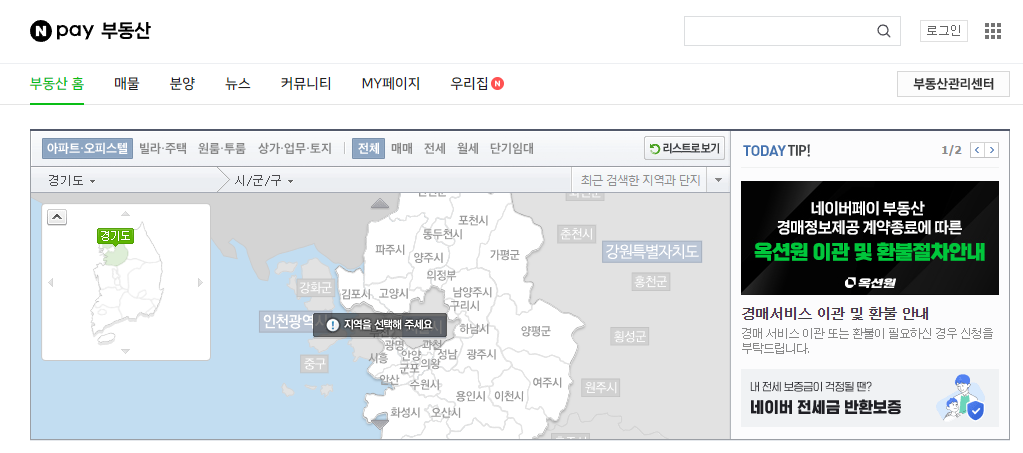Expand recently searched regions dropdown arrow
Viewport: 1023px width, 453px height.
[x=718, y=180]
